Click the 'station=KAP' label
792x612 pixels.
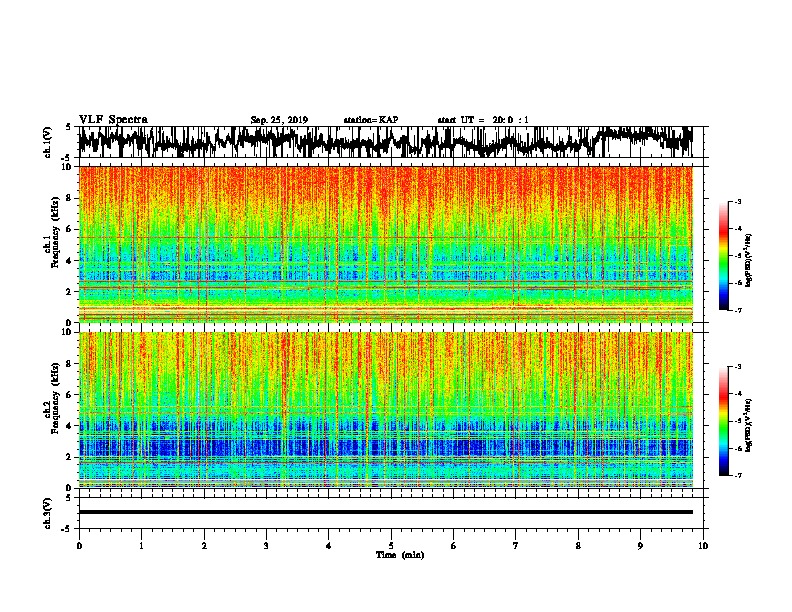371,120
